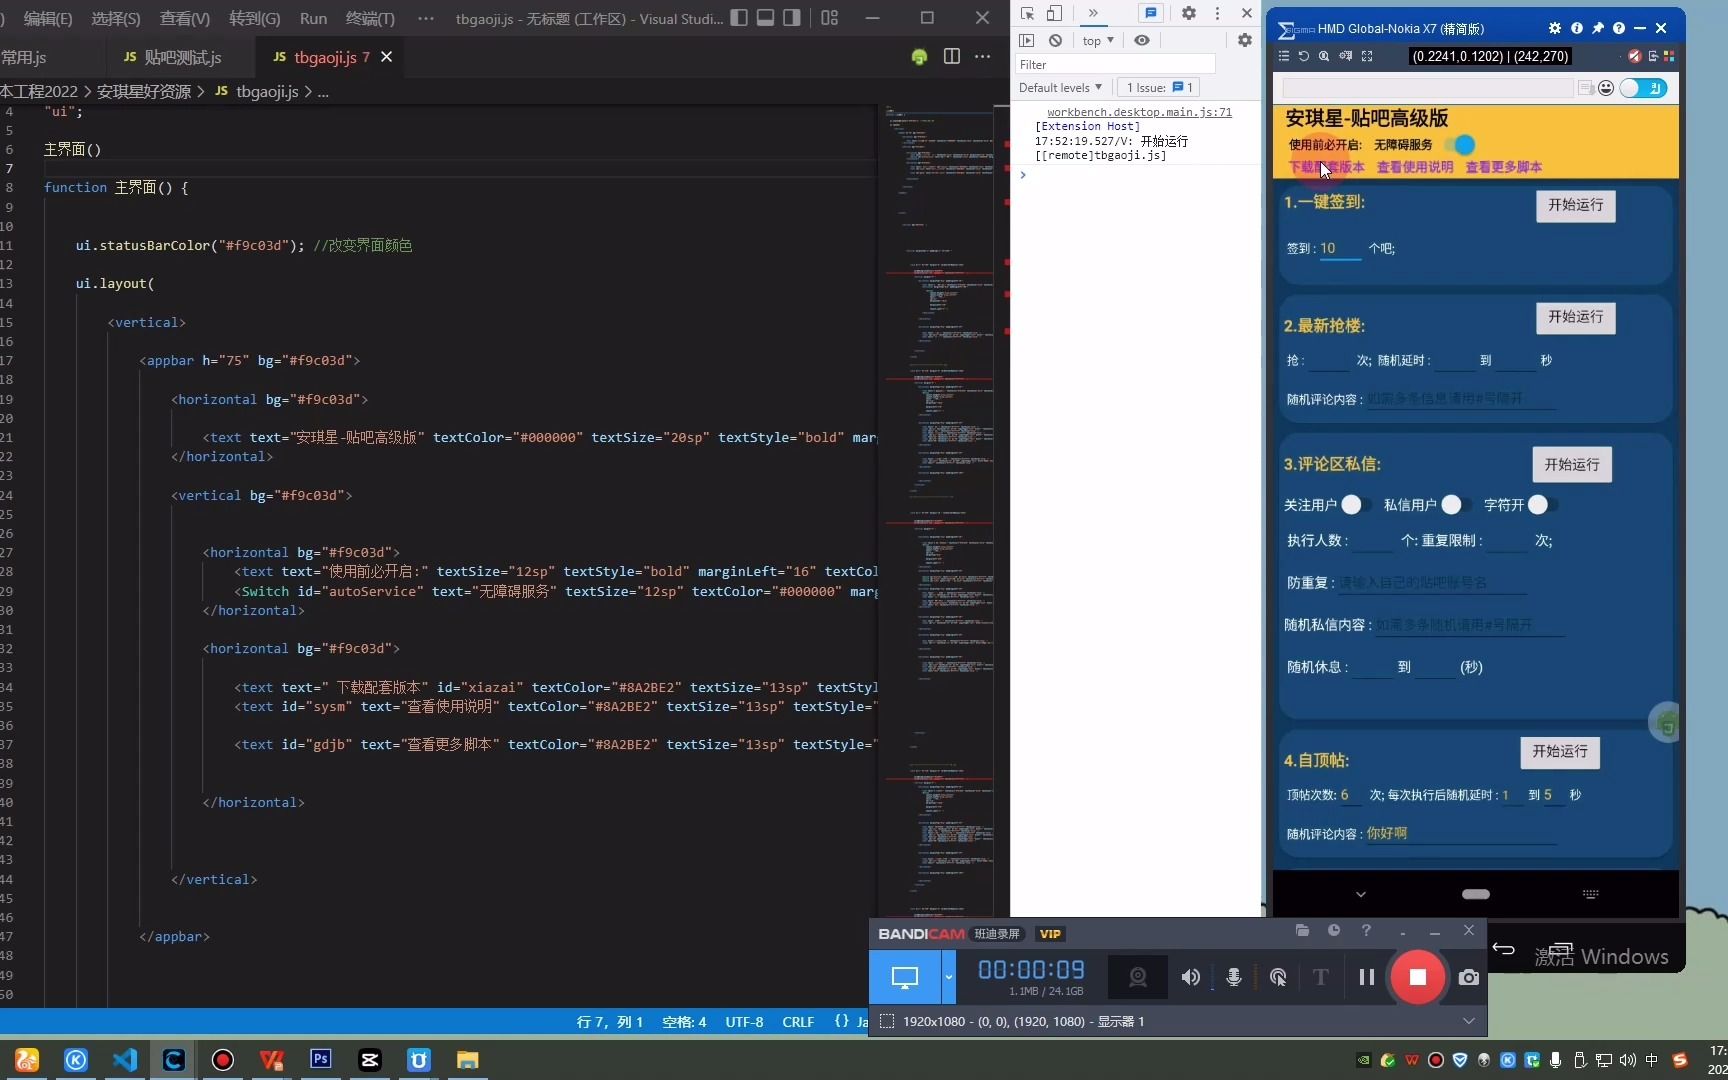This screenshot has height=1080, width=1728.
Task: Open VS Code menu overflow ellipsis
Action: pyautogui.click(x=425, y=18)
